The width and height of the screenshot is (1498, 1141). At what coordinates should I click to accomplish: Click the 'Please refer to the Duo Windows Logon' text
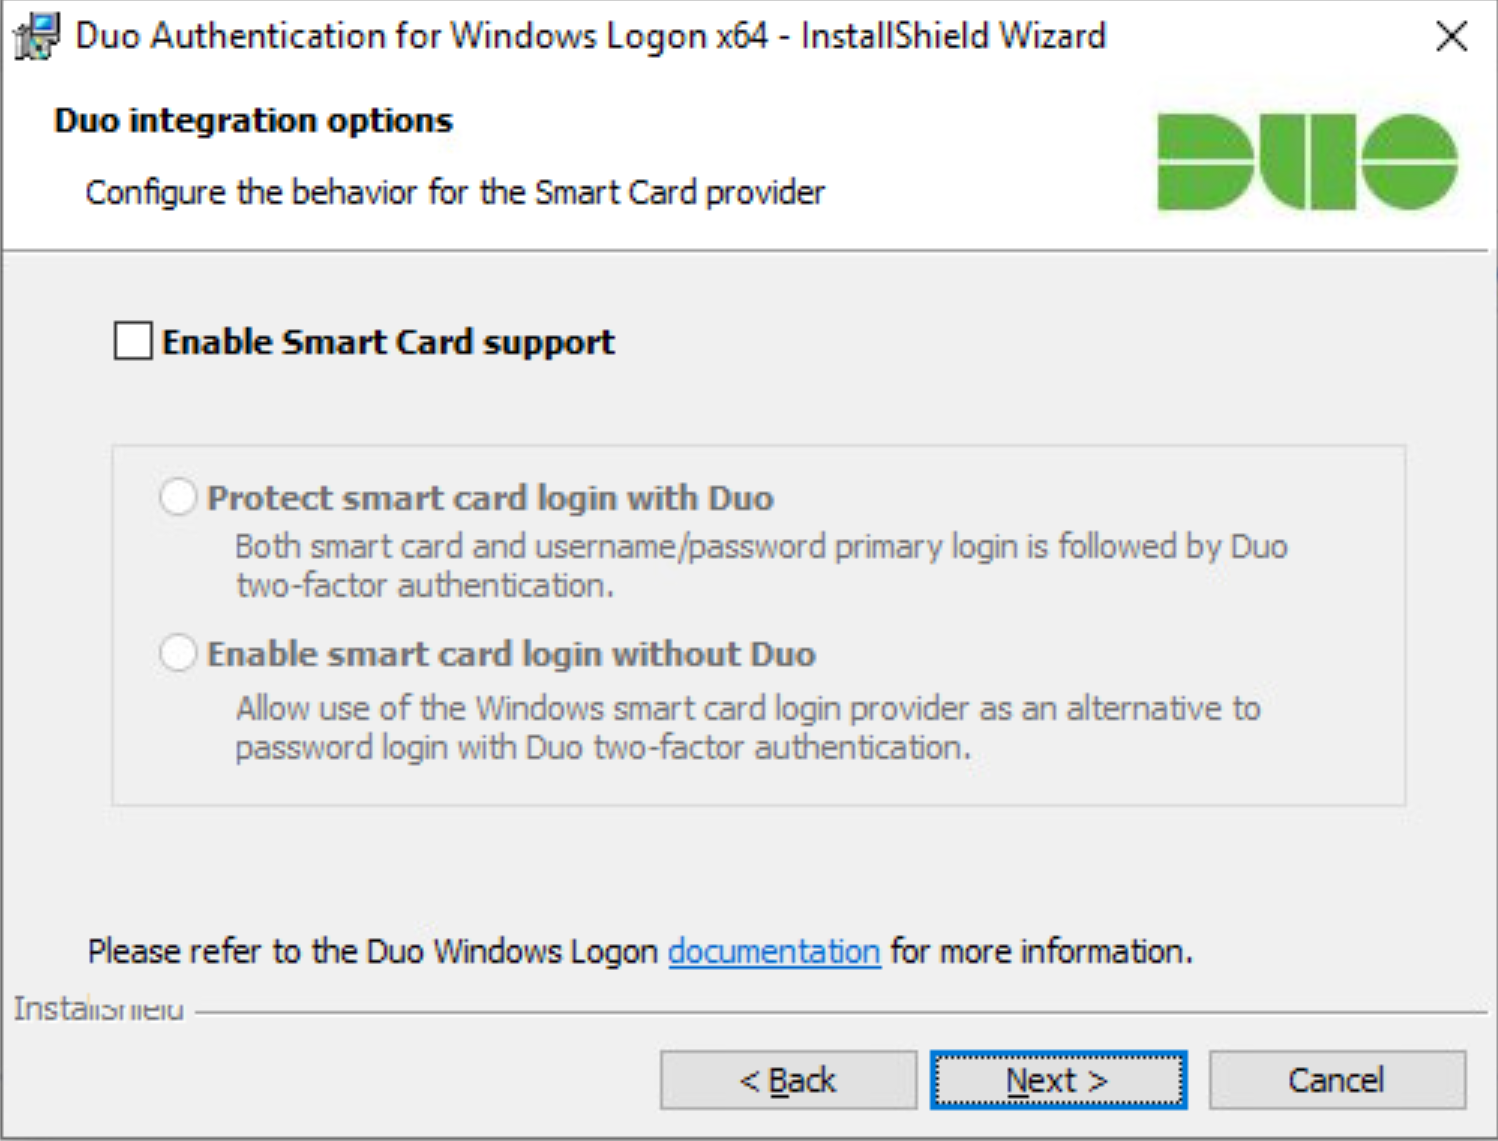[x=372, y=951]
